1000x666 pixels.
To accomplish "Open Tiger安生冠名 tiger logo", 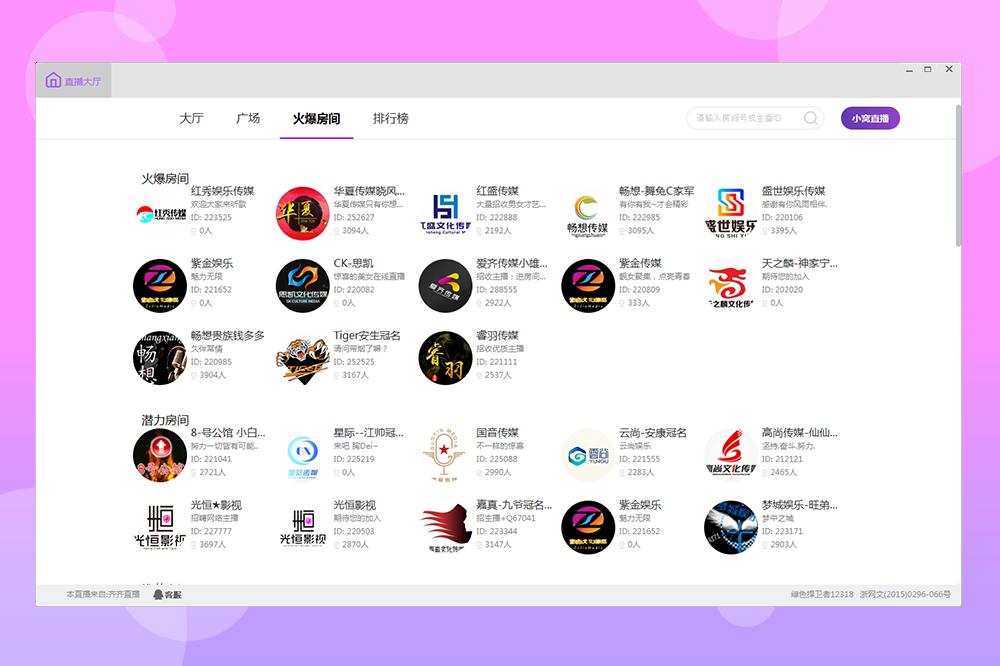I will [x=303, y=357].
